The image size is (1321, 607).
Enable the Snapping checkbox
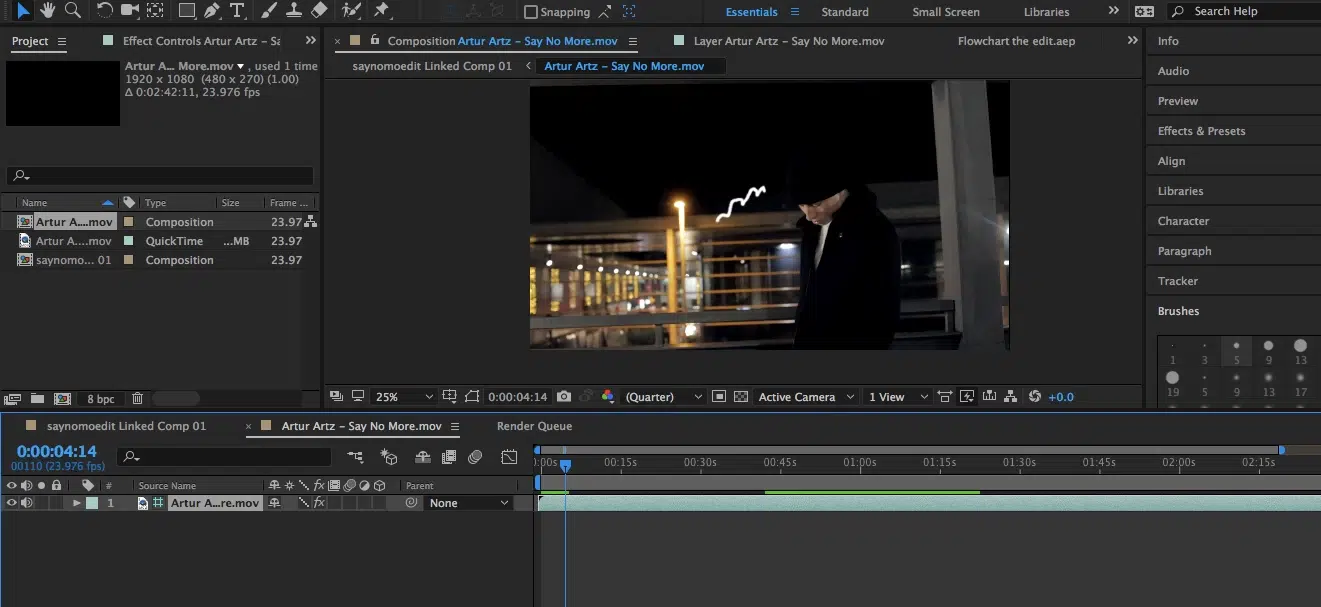pyautogui.click(x=531, y=12)
